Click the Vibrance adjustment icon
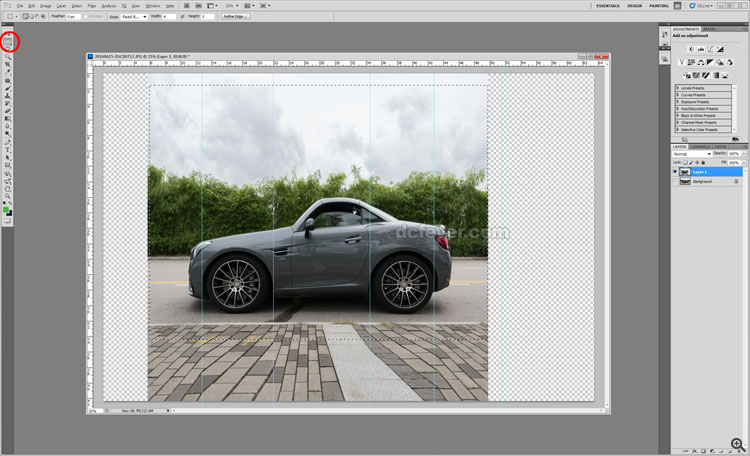This screenshot has width=750, height=456. coord(682,62)
